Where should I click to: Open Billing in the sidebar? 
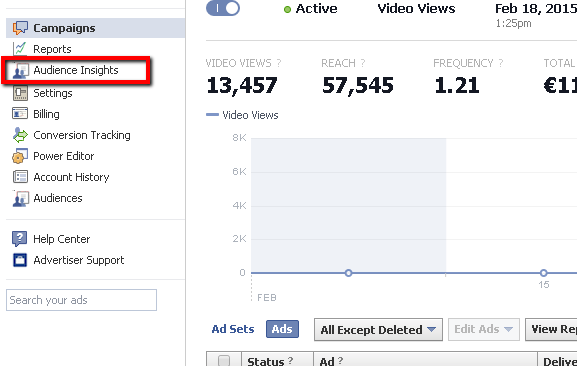pyautogui.click(x=46, y=114)
